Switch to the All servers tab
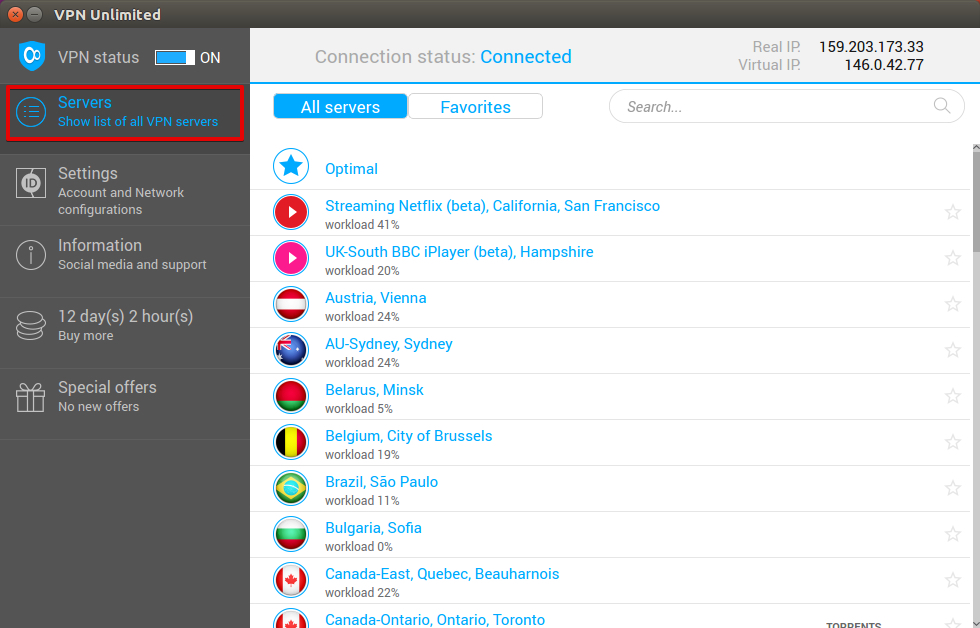 pyautogui.click(x=341, y=106)
